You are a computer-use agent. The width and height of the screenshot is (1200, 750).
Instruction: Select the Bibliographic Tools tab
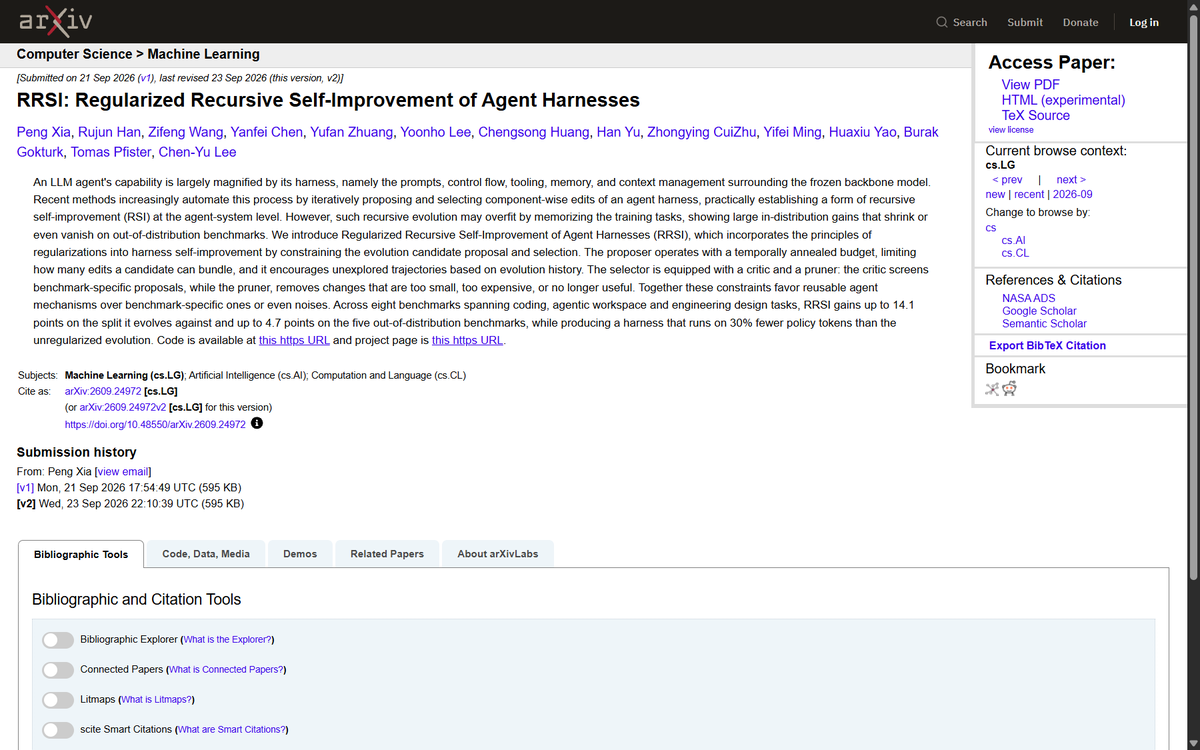click(x=81, y=554)
